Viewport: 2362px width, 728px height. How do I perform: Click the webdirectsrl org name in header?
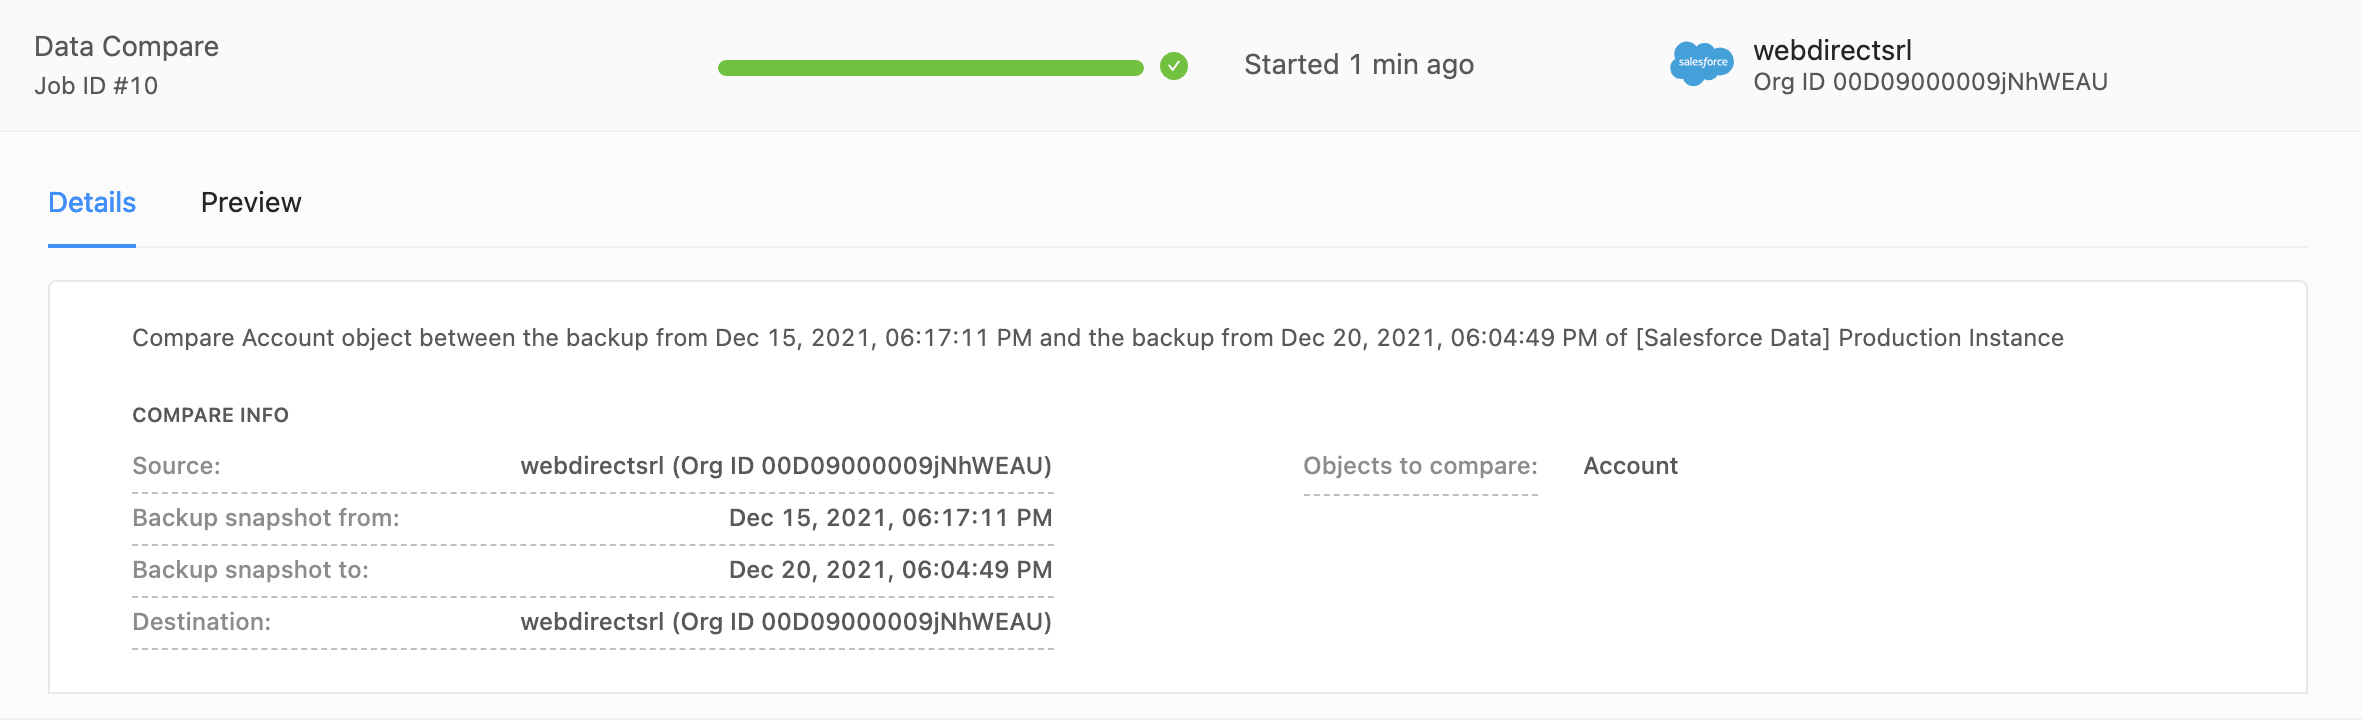1832,50
